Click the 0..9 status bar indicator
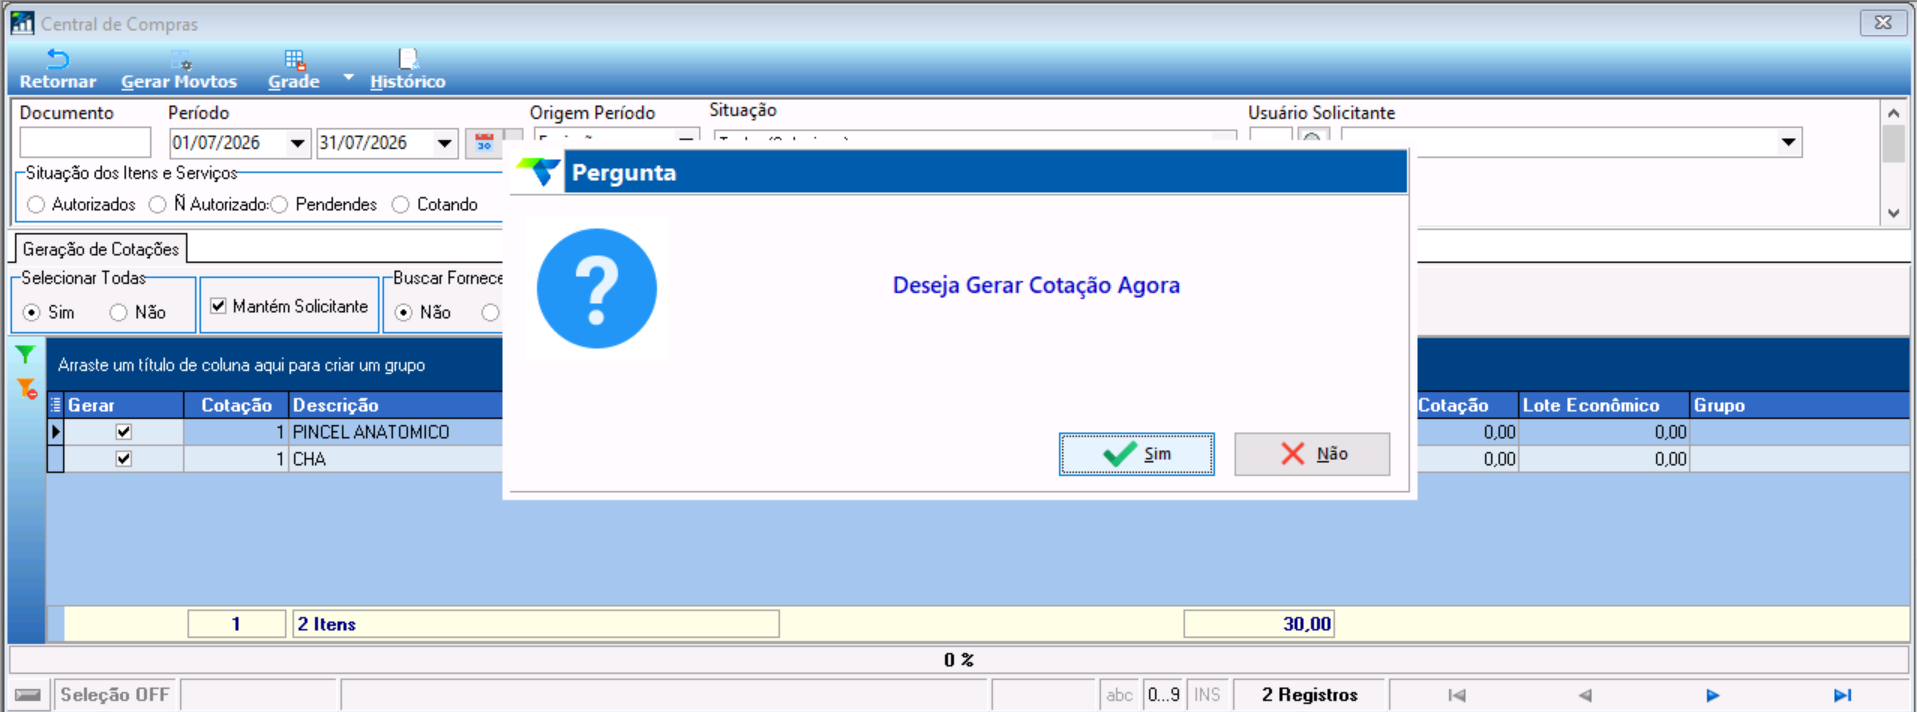This screenshot has width=1917, height=712. (x=1163, y=695)
